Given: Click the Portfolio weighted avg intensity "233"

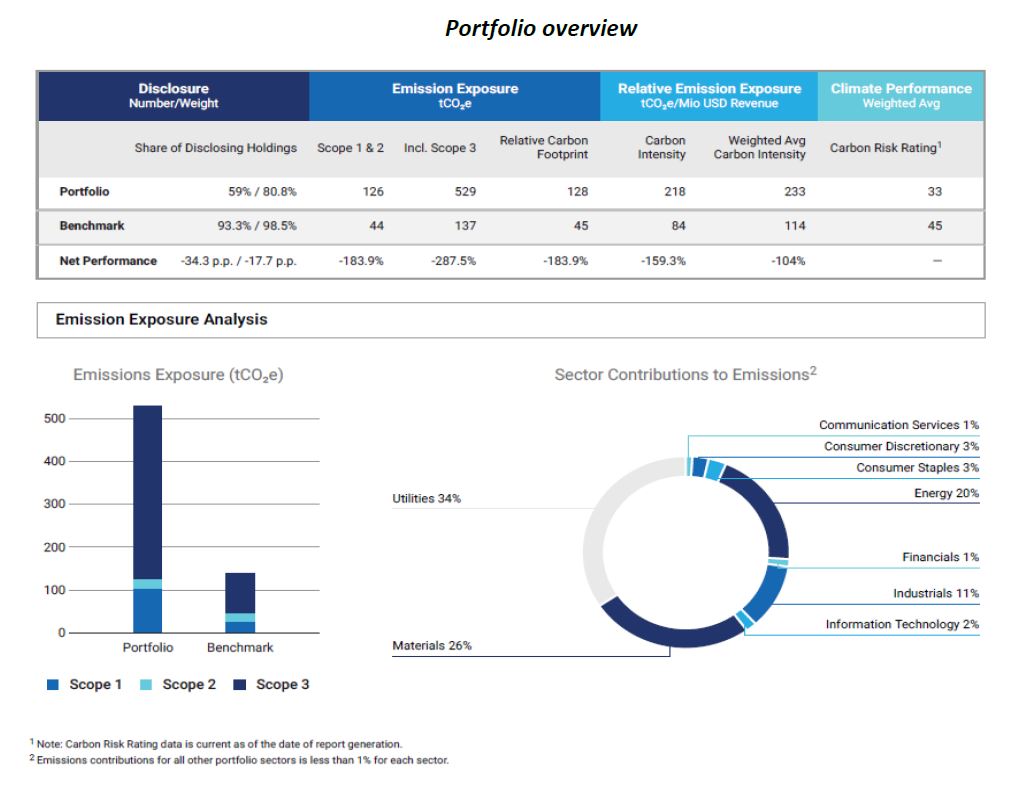Looking at the screenshot, I should point(794,192).
